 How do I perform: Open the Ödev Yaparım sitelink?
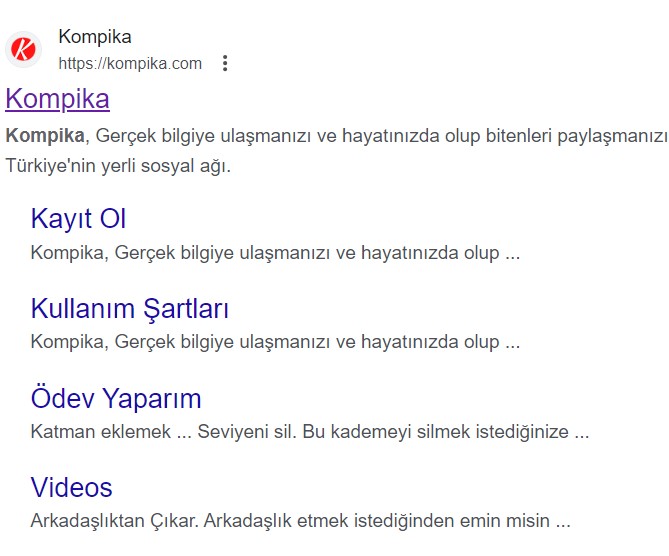pos(116,399)
